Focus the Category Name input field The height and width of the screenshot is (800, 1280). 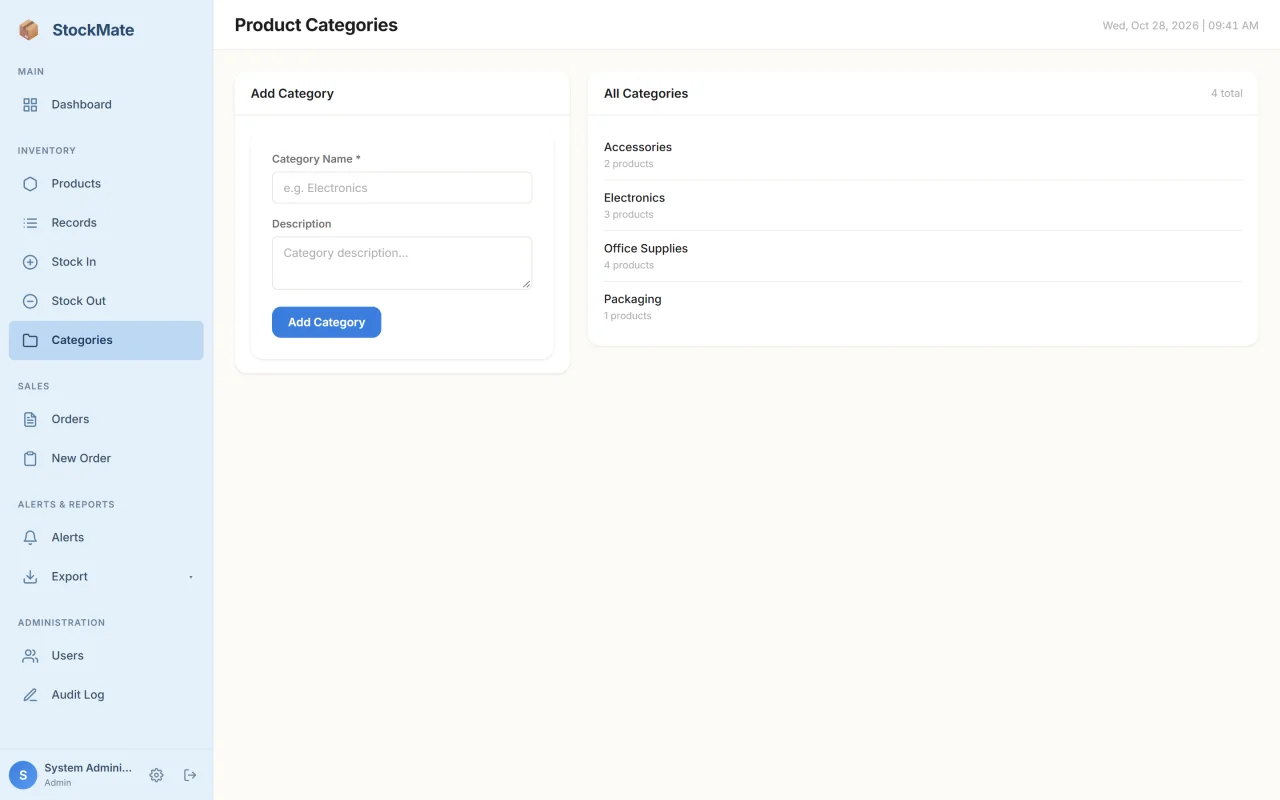pos(402,188)
